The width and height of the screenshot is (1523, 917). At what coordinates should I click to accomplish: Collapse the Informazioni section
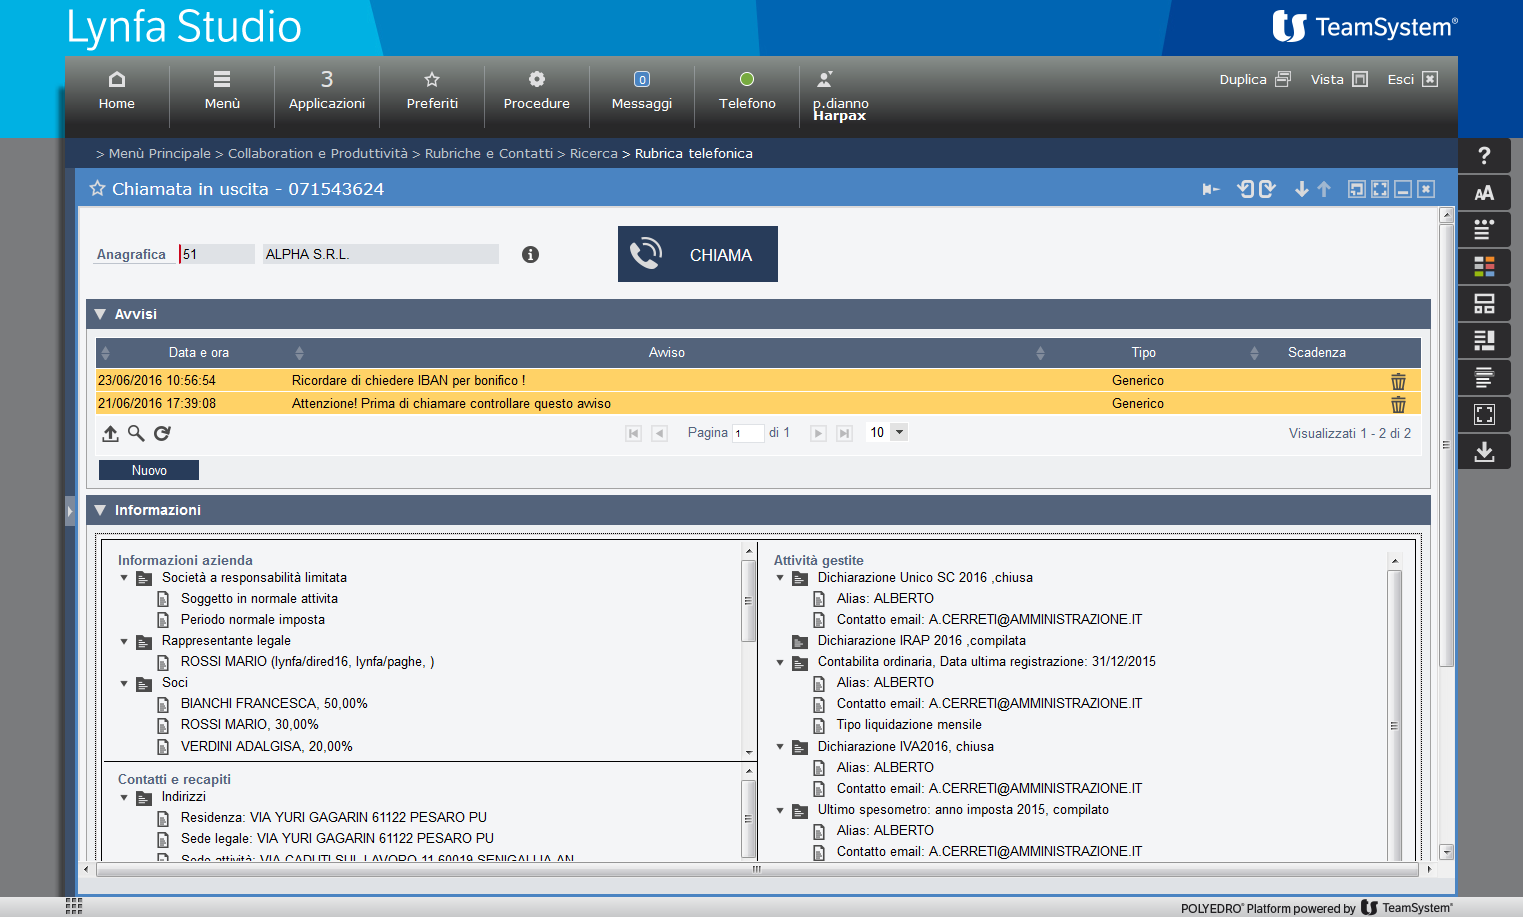pos(99,510)
